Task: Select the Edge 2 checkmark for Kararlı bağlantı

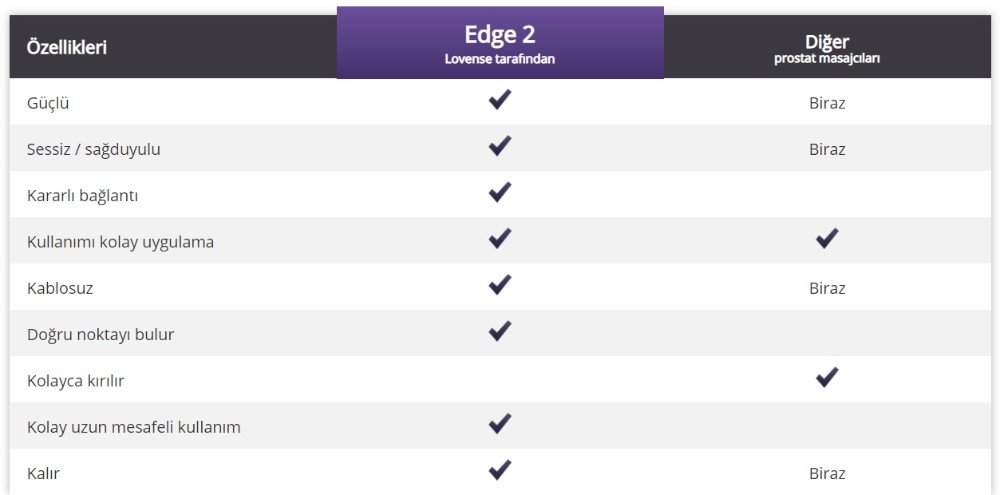Action: tap(500, 192)
